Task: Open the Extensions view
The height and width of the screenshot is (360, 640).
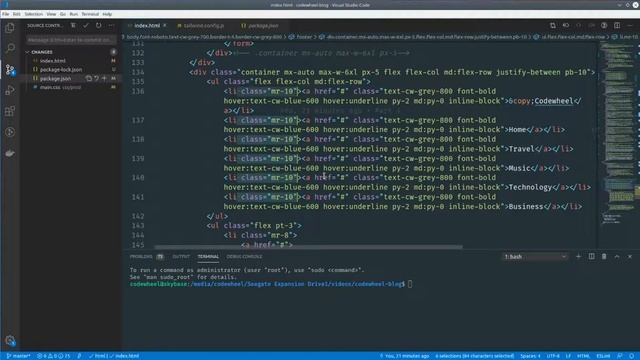Action: tap(10, 111)
